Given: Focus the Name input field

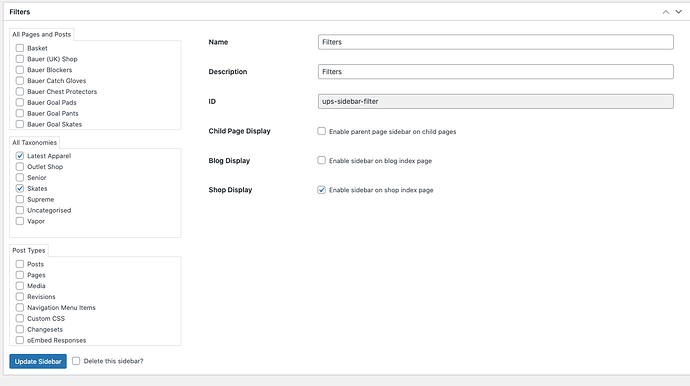Looking at the screenshot, I should [495, 42].
